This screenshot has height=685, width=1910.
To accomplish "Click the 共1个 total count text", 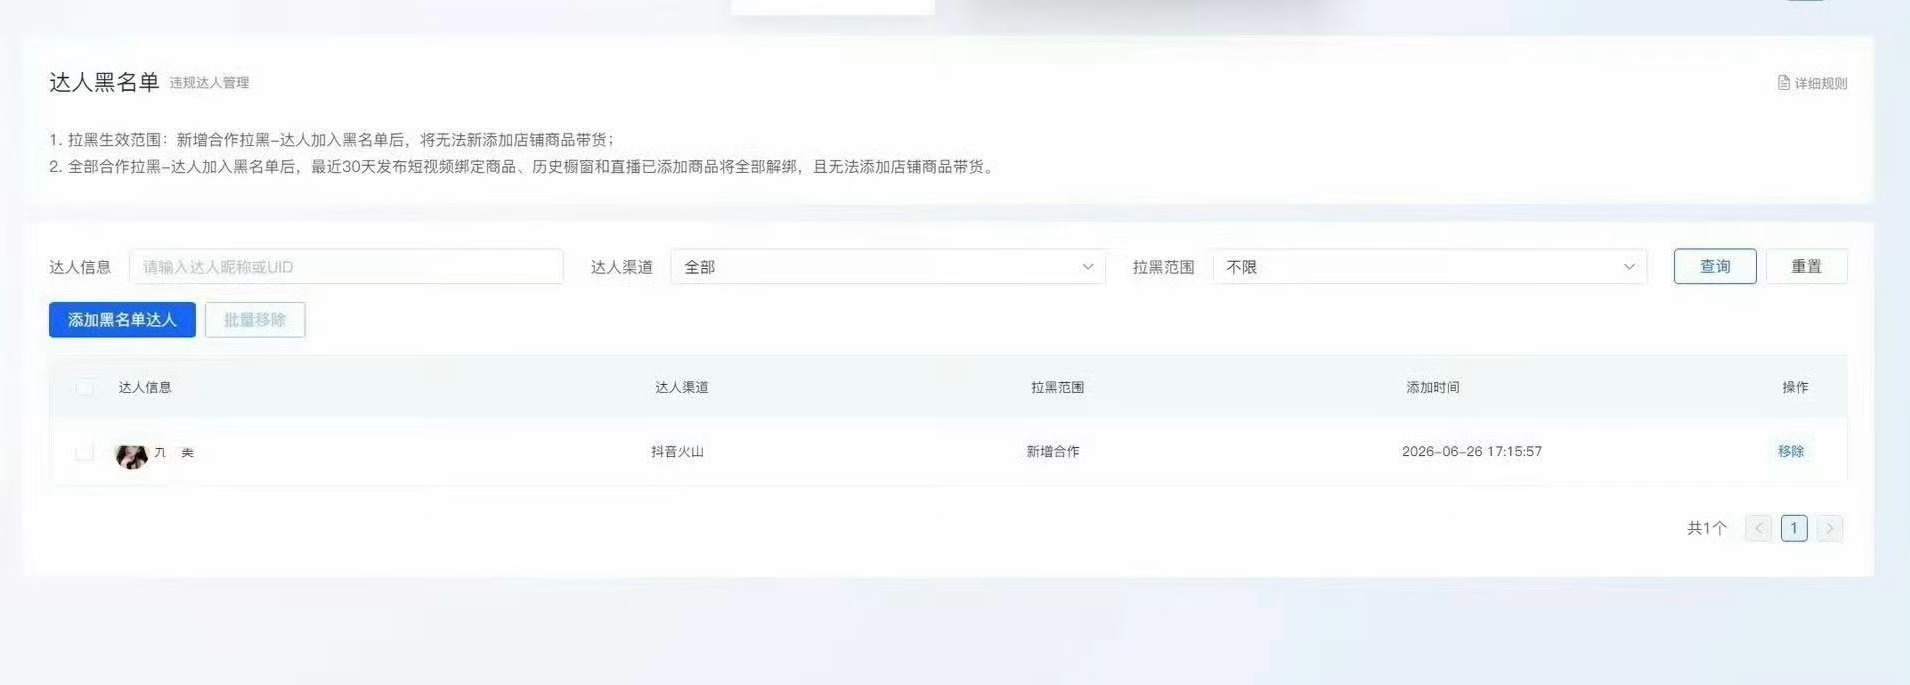I will click(x=1707, y=528).
